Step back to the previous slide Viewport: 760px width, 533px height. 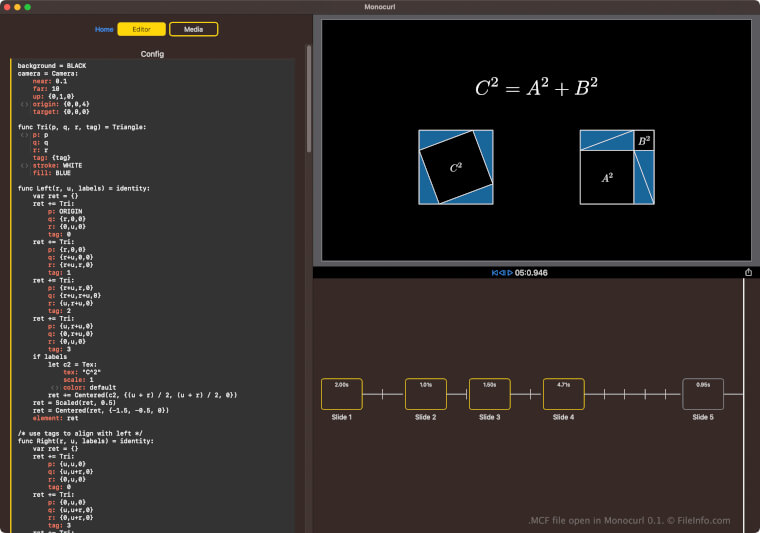(501, 272)
